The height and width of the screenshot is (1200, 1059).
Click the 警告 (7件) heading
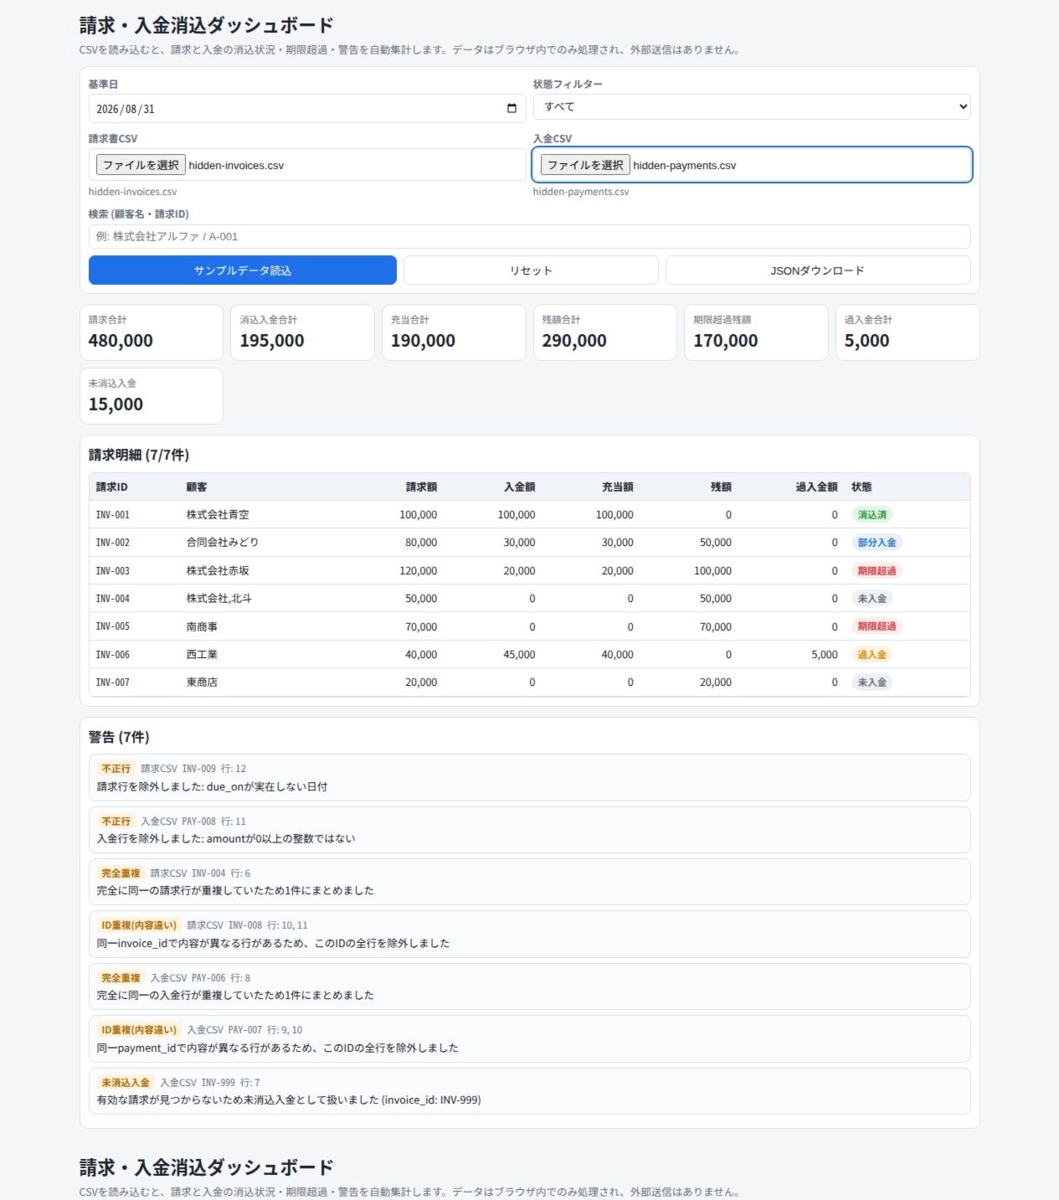119,737
